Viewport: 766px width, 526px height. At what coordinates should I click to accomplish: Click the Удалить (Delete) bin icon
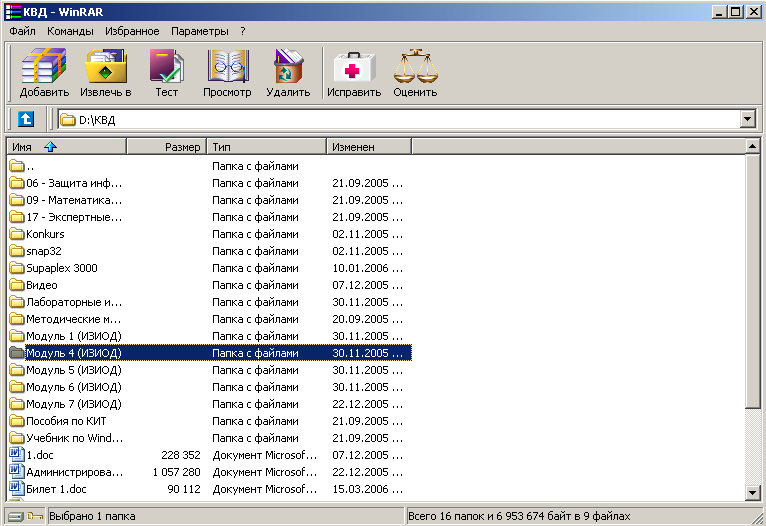(x=288, y=66)
